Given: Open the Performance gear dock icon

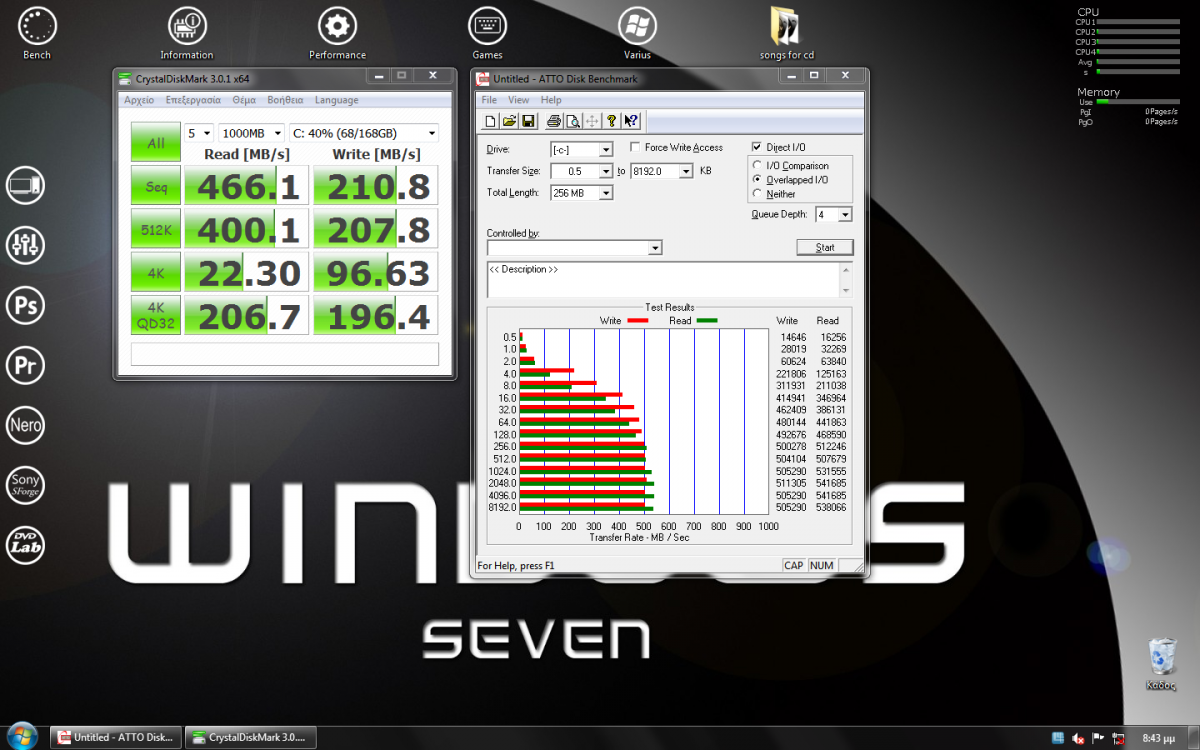Looking at the screenshot, I should pos(337,32).
